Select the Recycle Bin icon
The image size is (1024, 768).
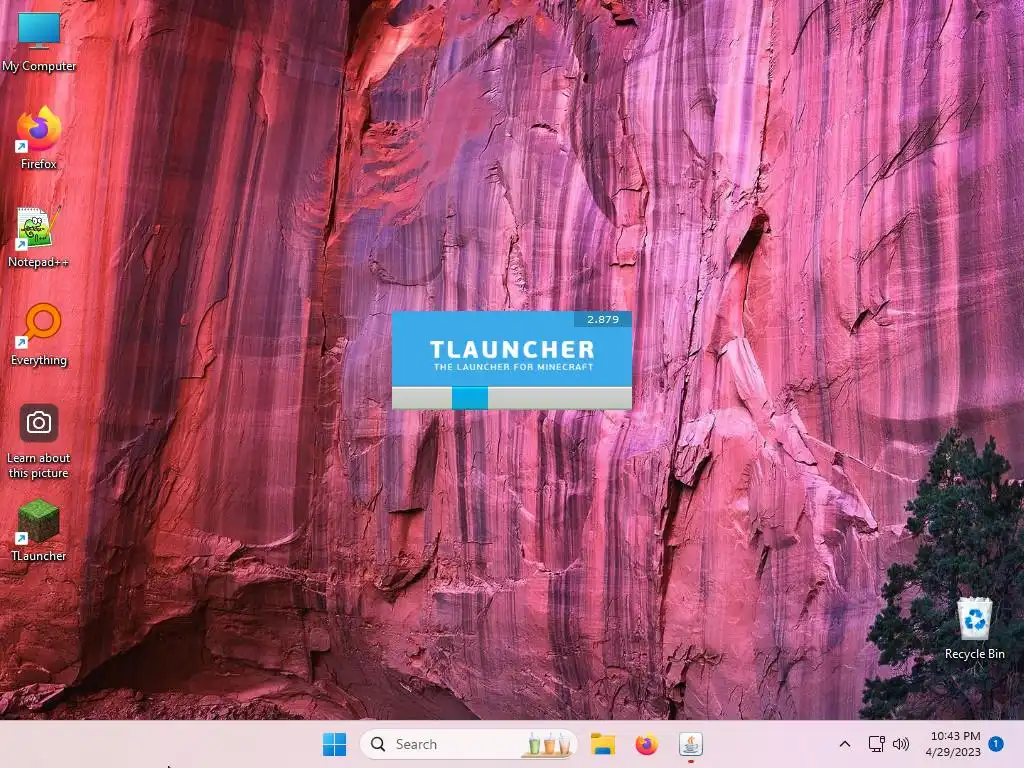974,628
